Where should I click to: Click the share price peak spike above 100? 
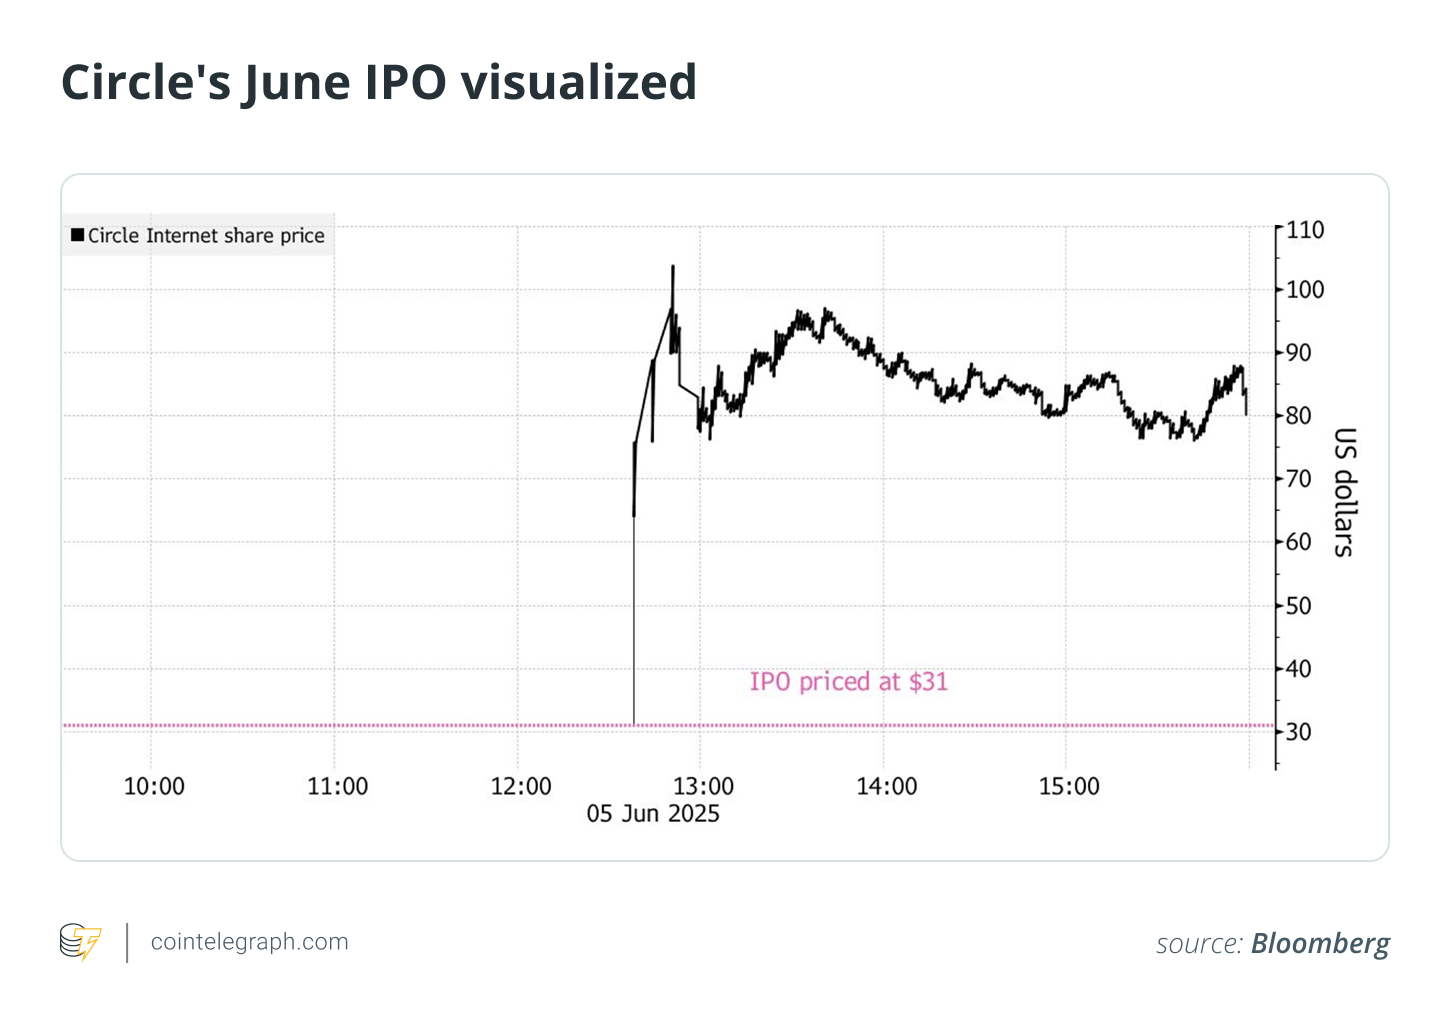[673, 268]
